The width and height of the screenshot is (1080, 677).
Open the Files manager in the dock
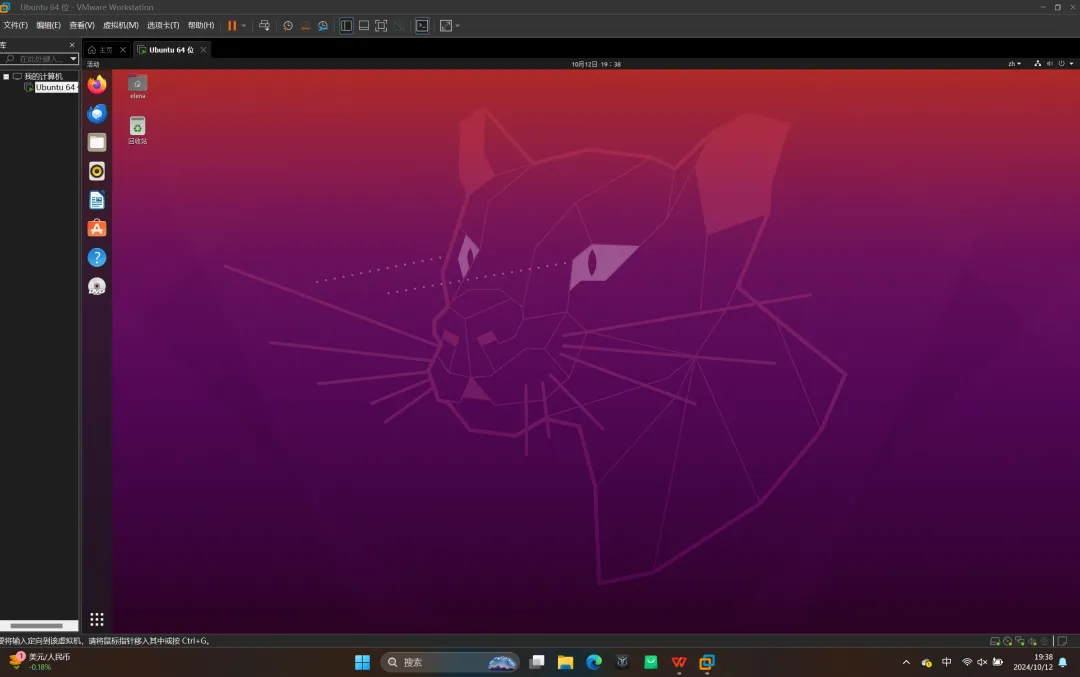coord(97,142)
